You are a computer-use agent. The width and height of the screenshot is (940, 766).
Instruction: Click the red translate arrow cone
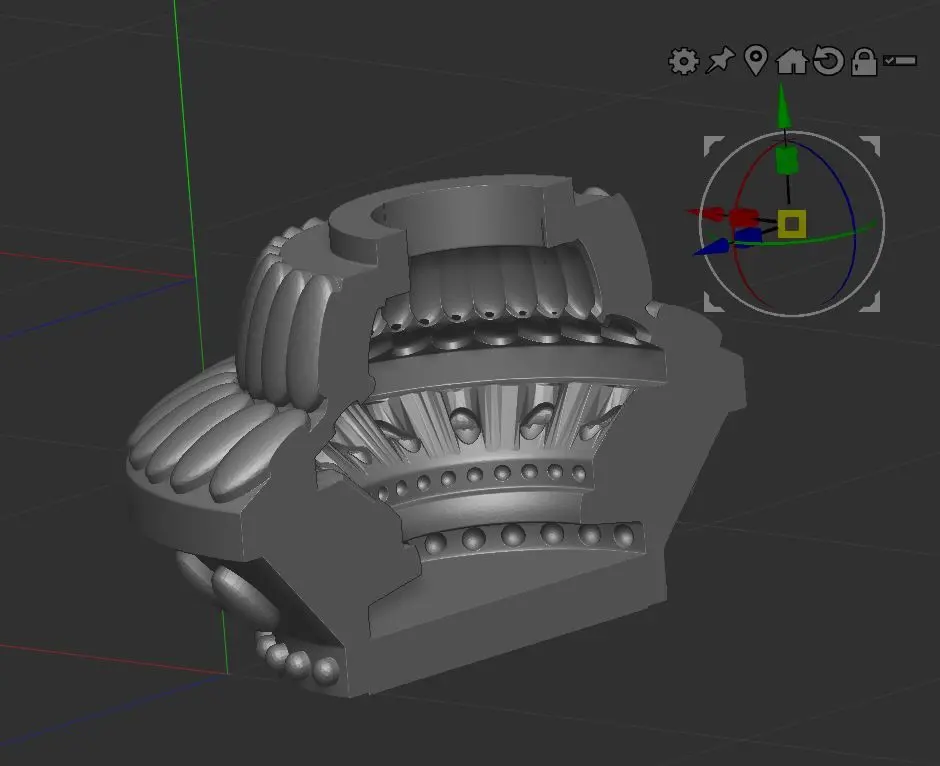(703, 213)
